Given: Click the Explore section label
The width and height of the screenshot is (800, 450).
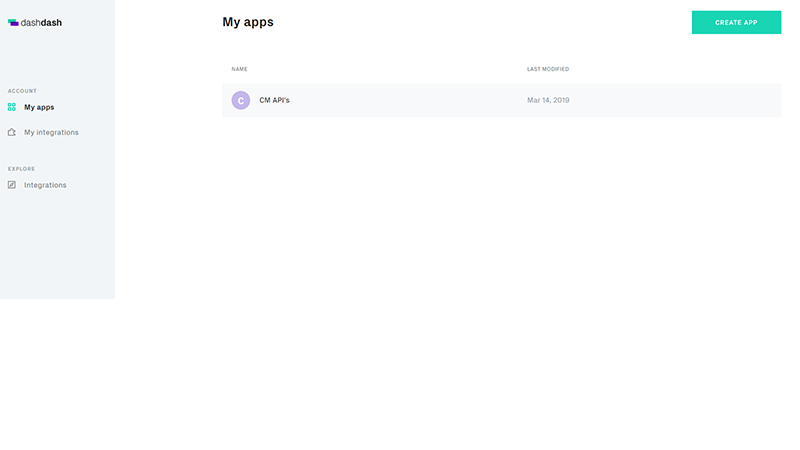Looking at the screenshot, I should click(22, 169).
